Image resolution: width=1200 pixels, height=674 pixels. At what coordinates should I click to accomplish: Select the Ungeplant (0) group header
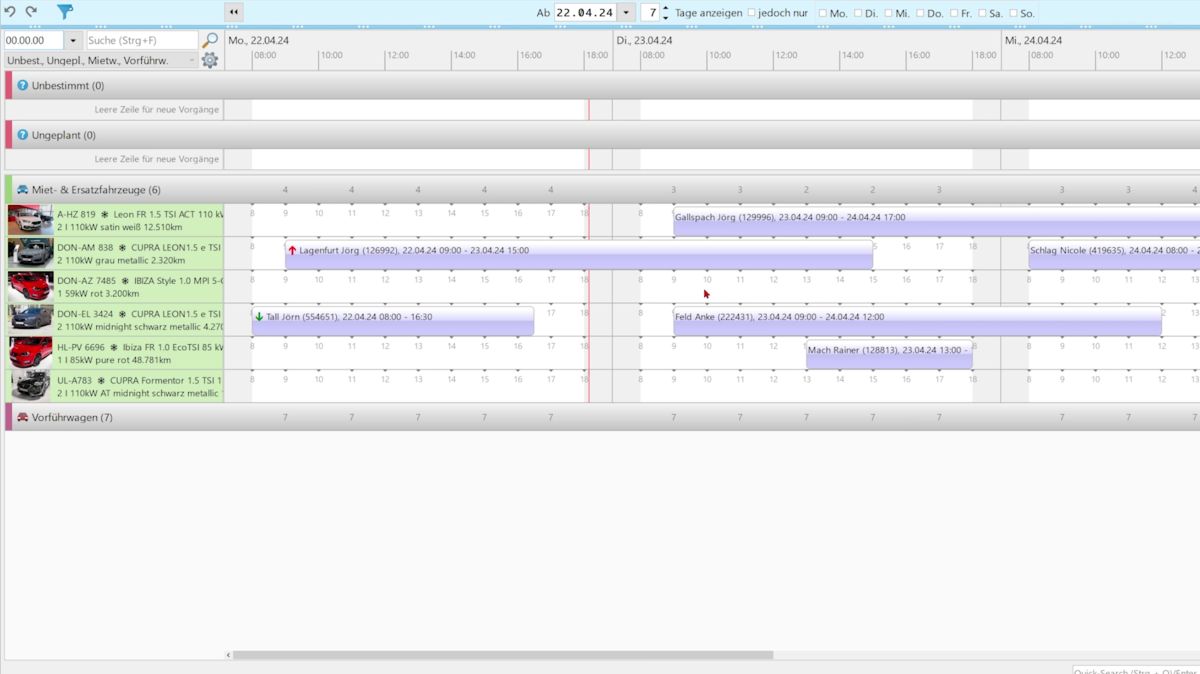tap(64, 135)
